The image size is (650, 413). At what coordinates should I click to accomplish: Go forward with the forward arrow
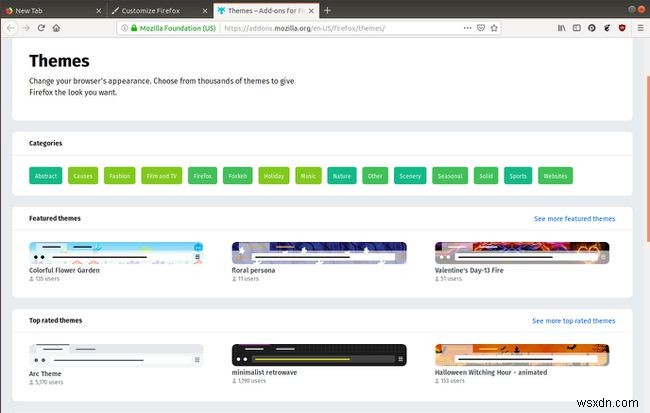pos(26,28)
